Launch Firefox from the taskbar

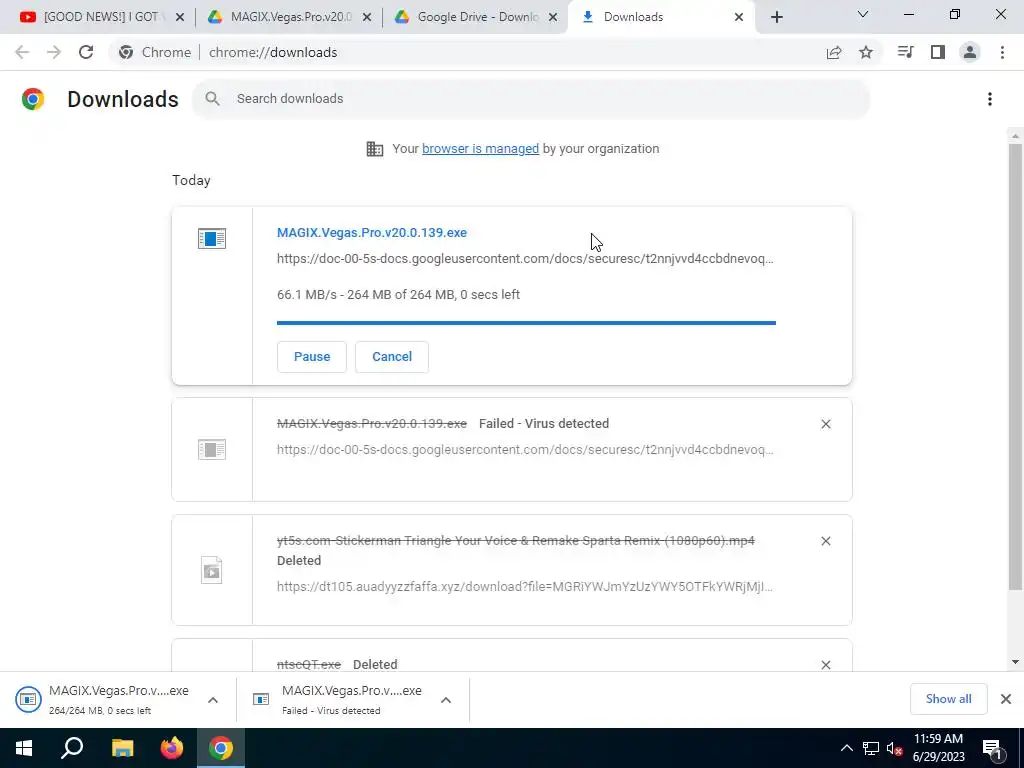pyautogui.click(x=172, y=748)
